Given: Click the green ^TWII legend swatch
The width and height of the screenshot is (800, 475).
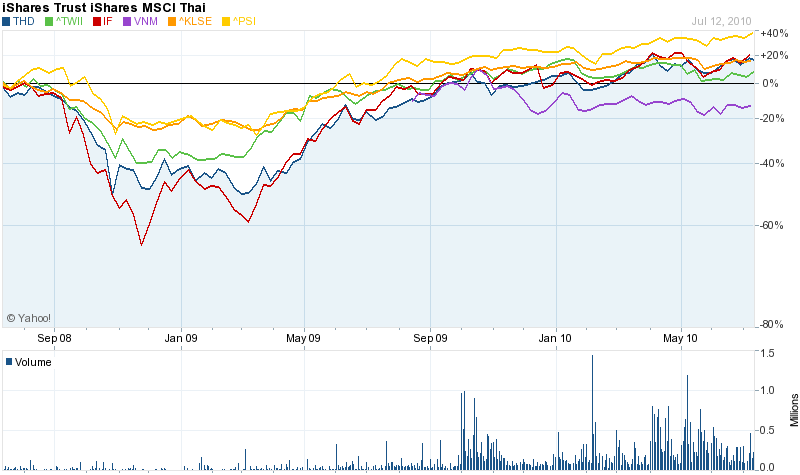Looking at the screenshot, I should [49, 21].
